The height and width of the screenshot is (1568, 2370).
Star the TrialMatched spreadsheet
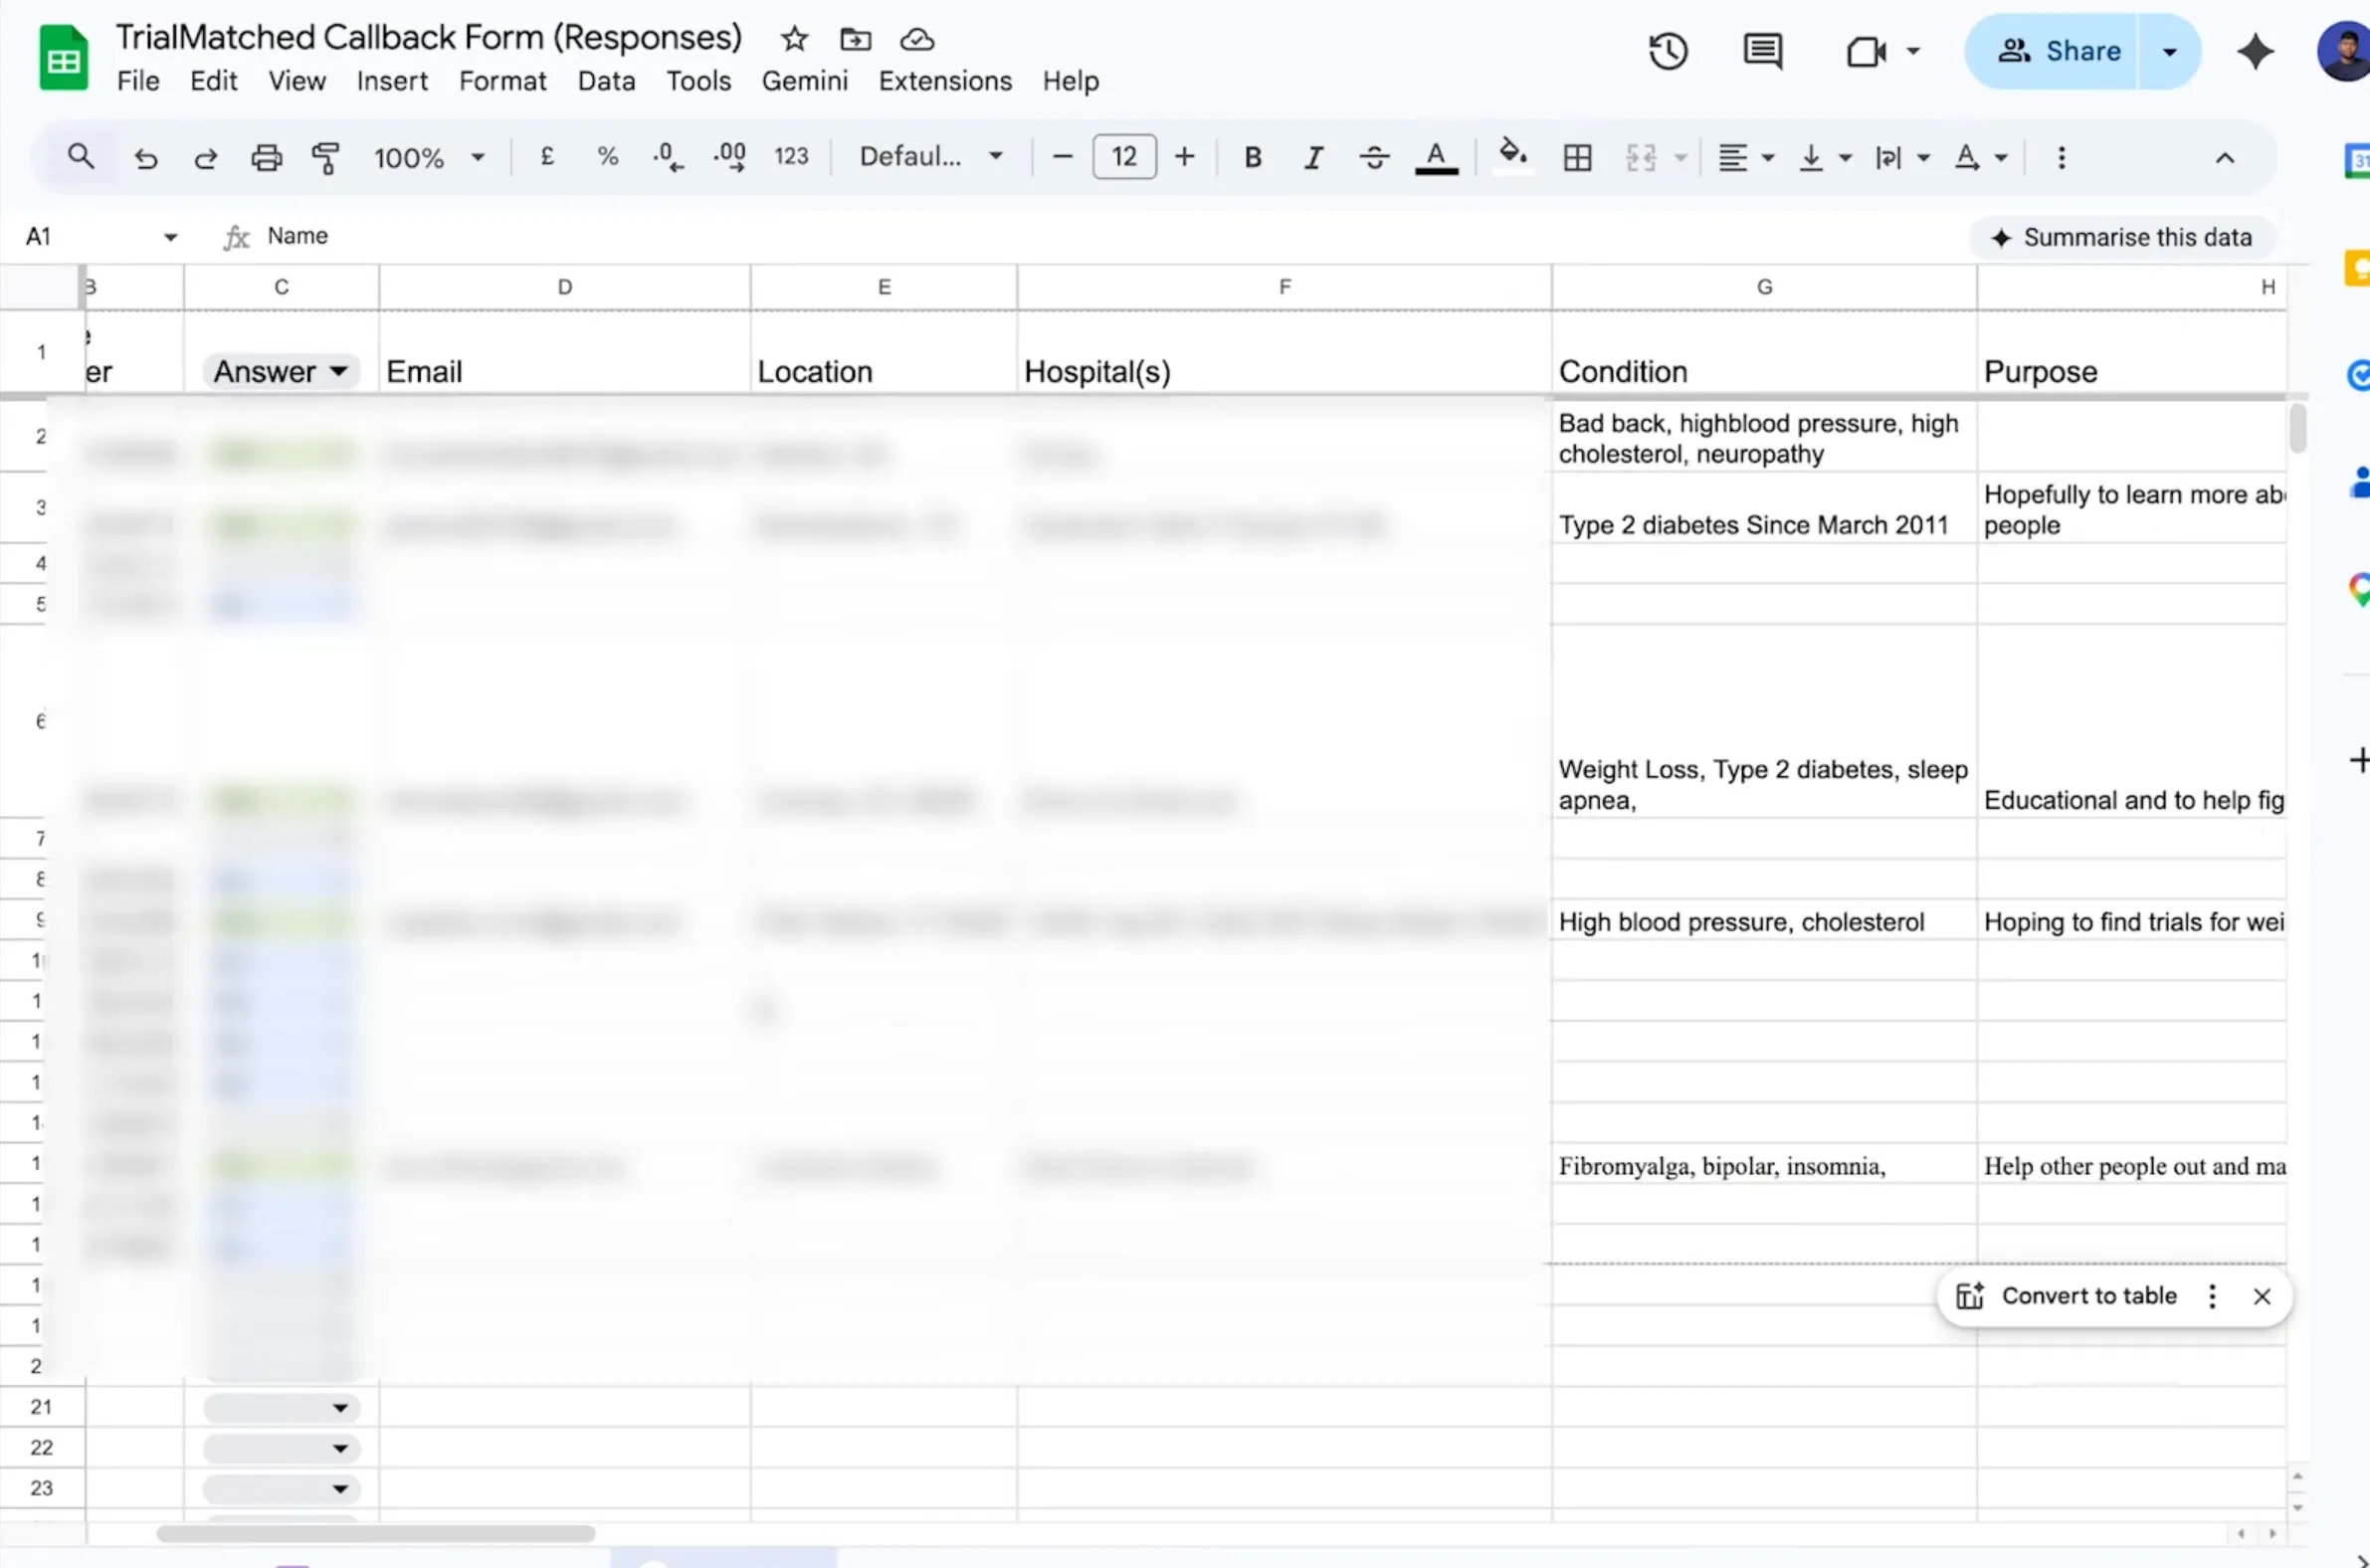tap(792, 38)
